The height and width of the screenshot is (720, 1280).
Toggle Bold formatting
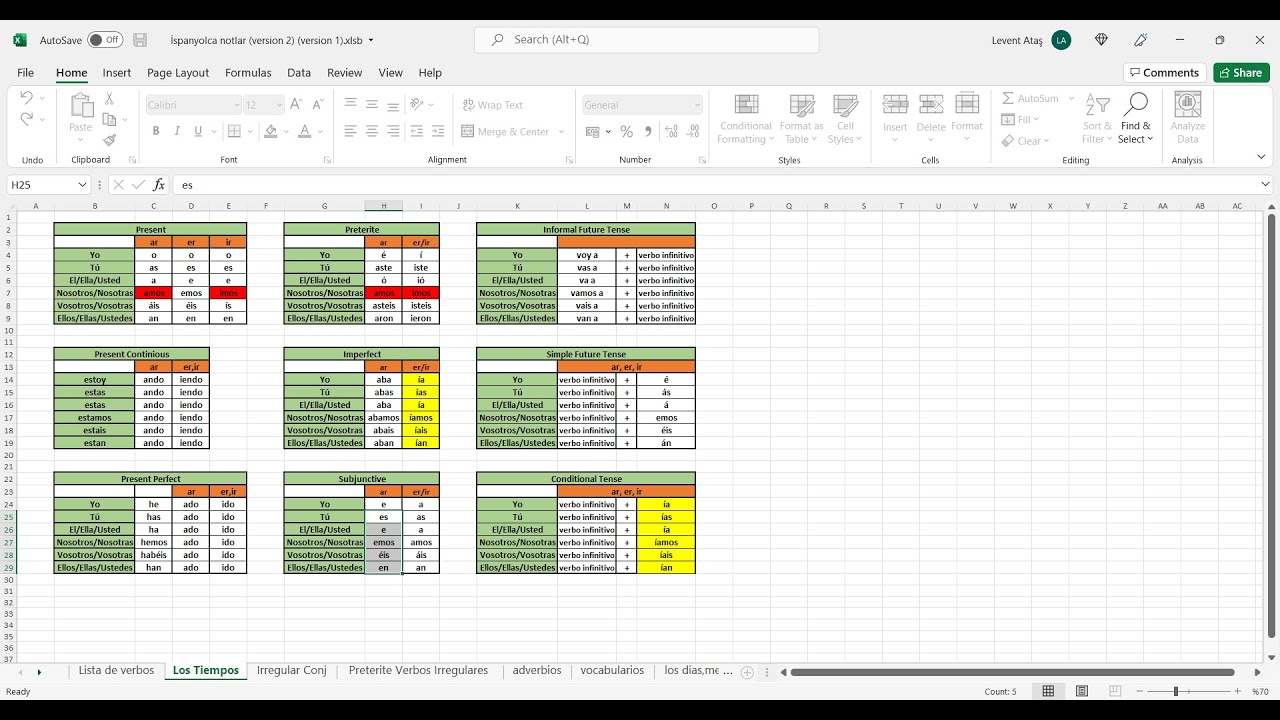tap(156, 131)
